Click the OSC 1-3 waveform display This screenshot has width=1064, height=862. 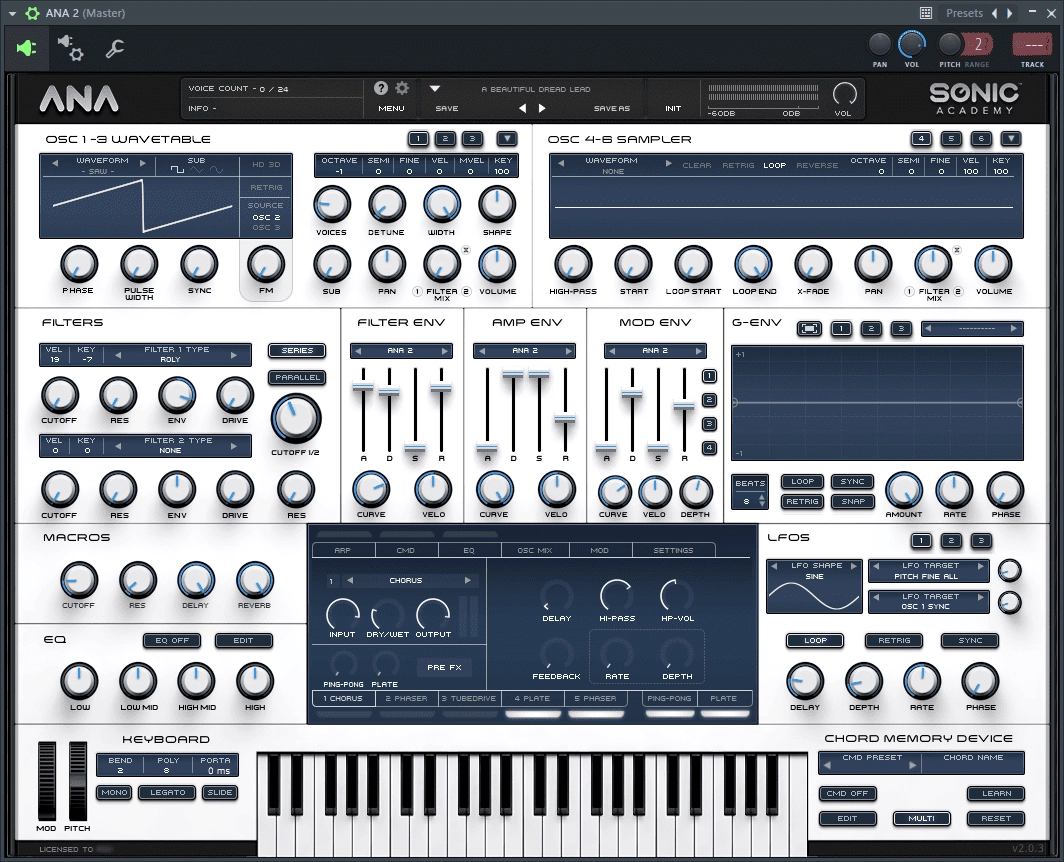(x=142, y=206)
